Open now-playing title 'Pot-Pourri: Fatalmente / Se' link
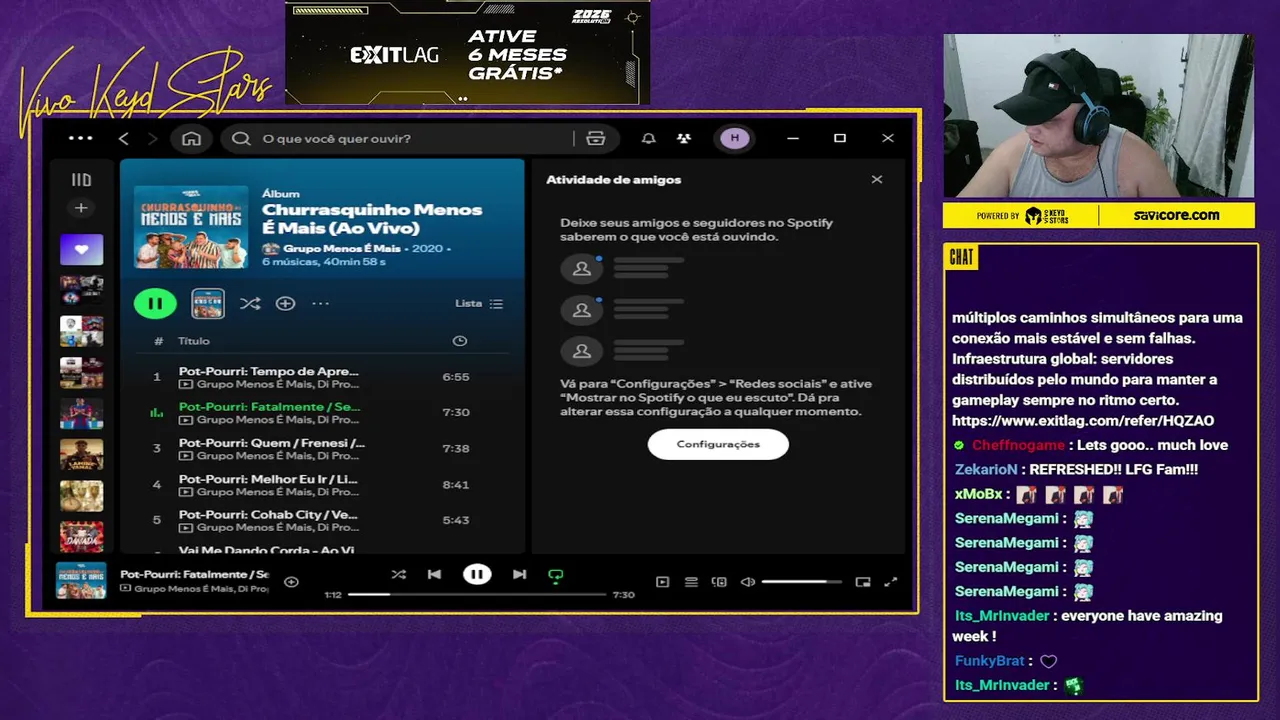Viewport: 1280px width, 720px height. [x=194, y=574]
